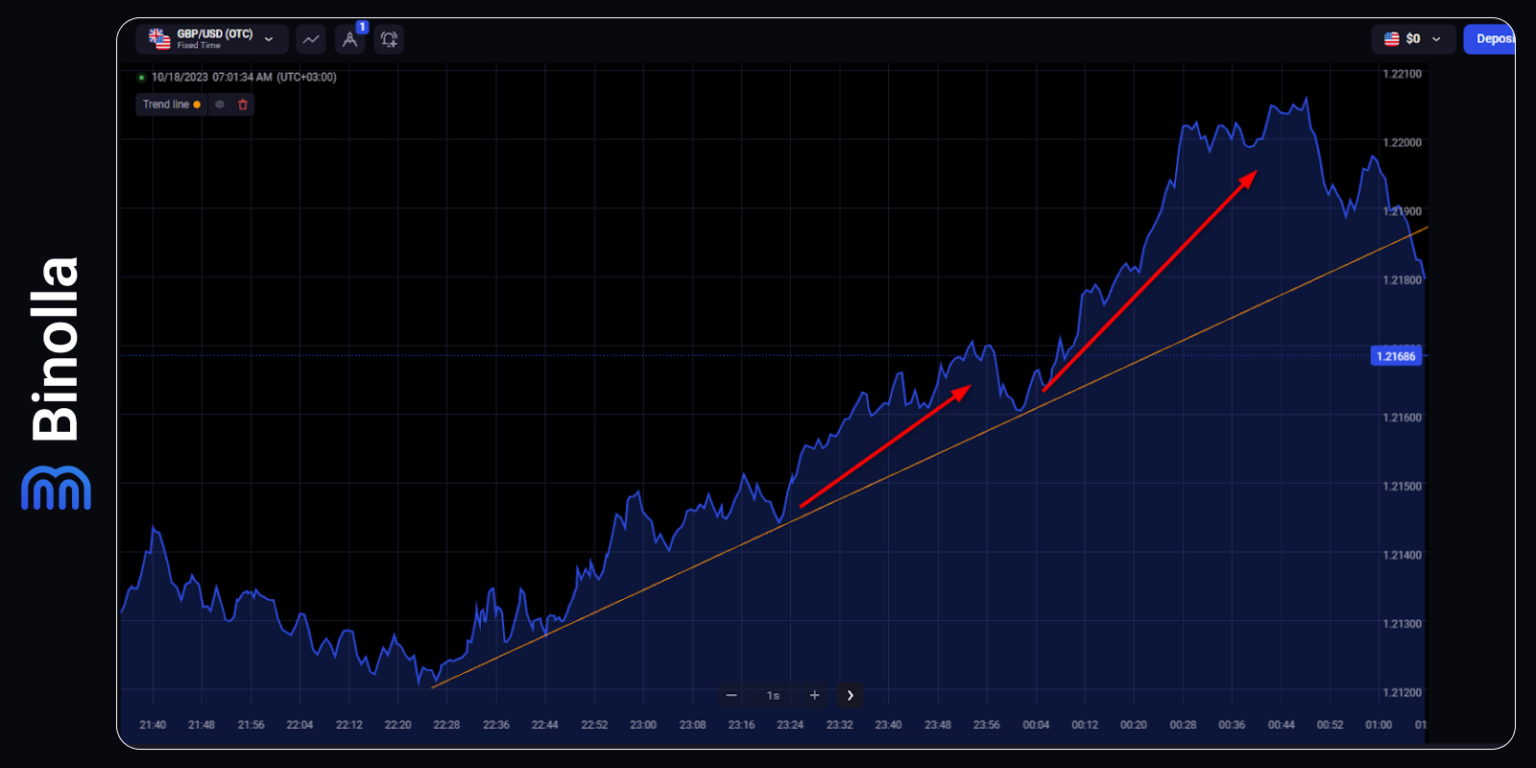The height and width of the screenshot is (768, 1536).
Task: Jump to latest candle with right arrow
Action: (850, 695)
